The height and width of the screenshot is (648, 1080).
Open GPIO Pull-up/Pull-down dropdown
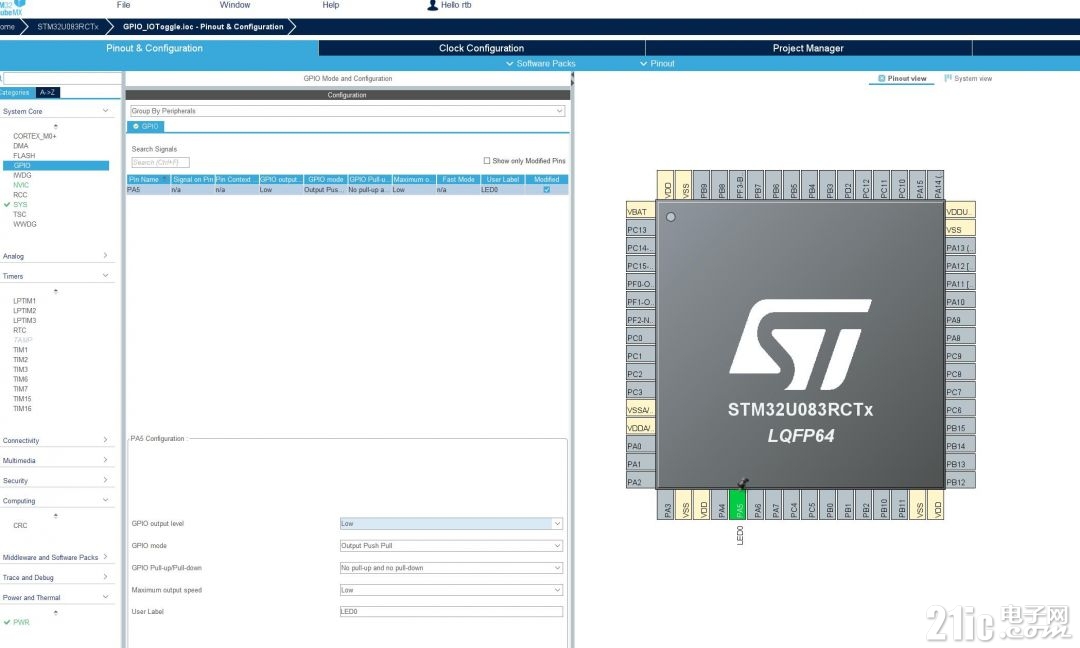click(451, 568)
